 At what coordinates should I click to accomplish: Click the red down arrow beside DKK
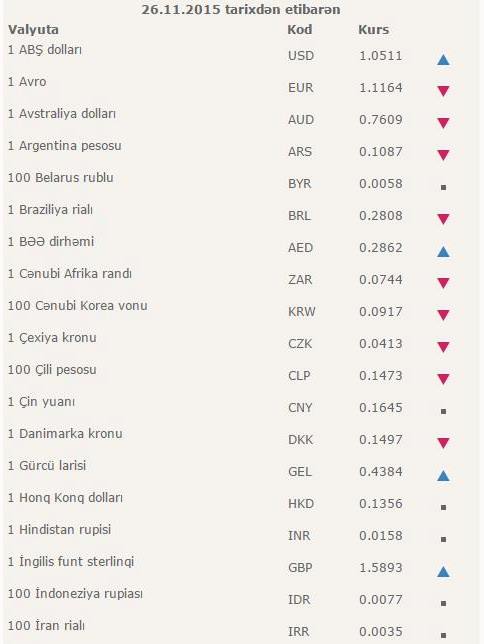tap(443, 443)
